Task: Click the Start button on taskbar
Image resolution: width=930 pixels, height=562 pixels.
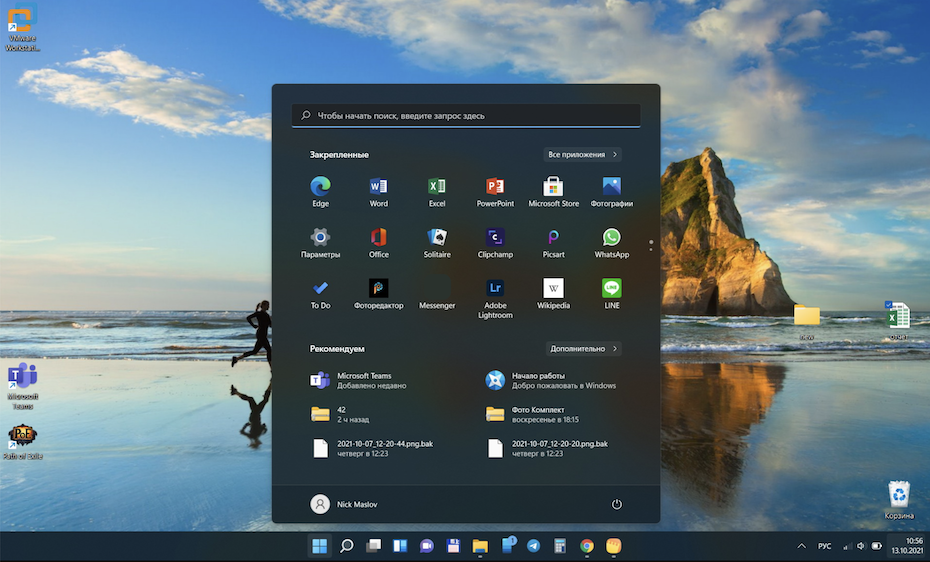Action: tap(319, 546)
